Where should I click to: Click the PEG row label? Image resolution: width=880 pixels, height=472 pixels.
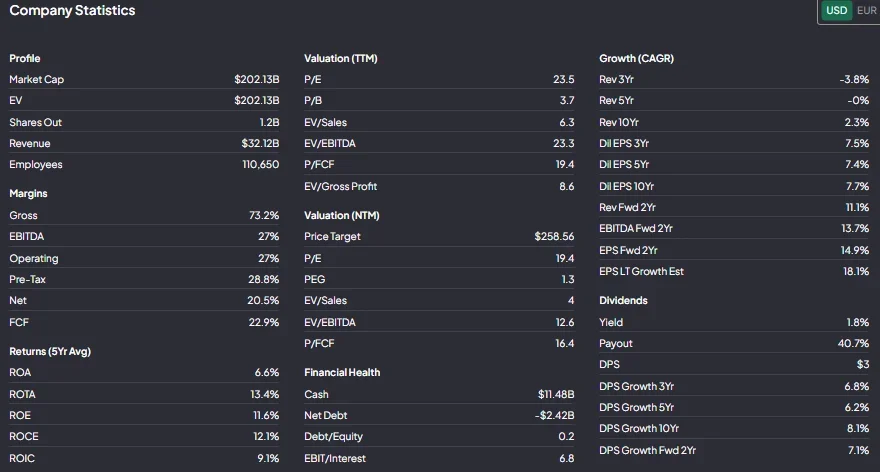point(315,280)
